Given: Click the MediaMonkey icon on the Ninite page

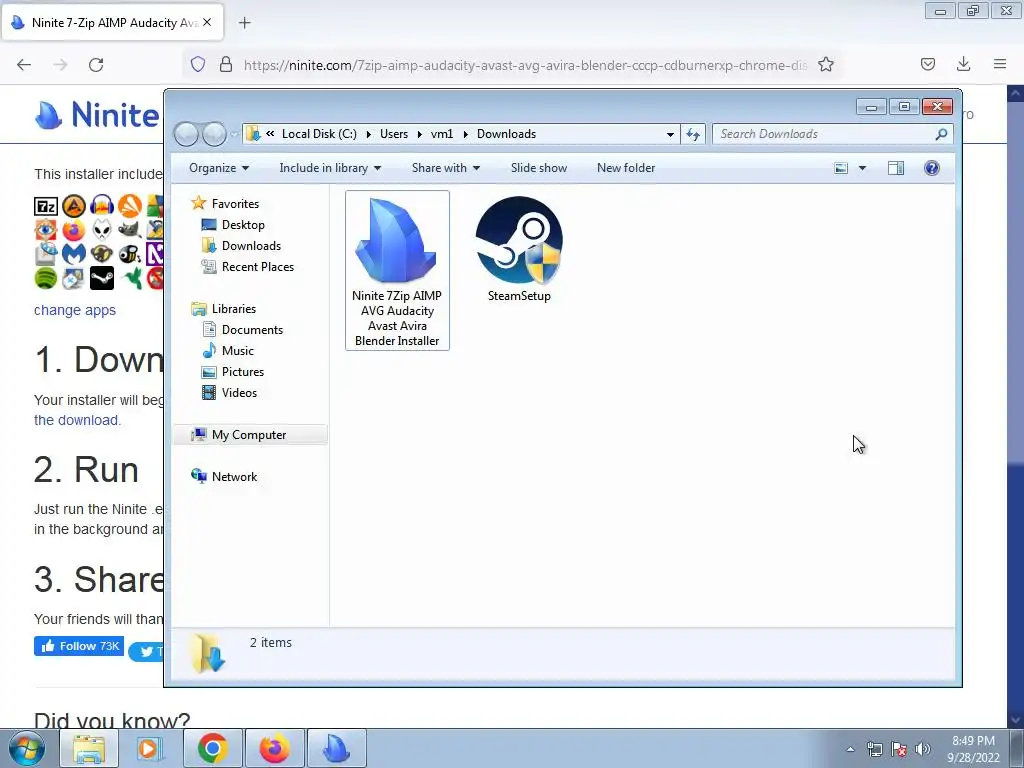Looking at the screenshot, I should point(102,254).
